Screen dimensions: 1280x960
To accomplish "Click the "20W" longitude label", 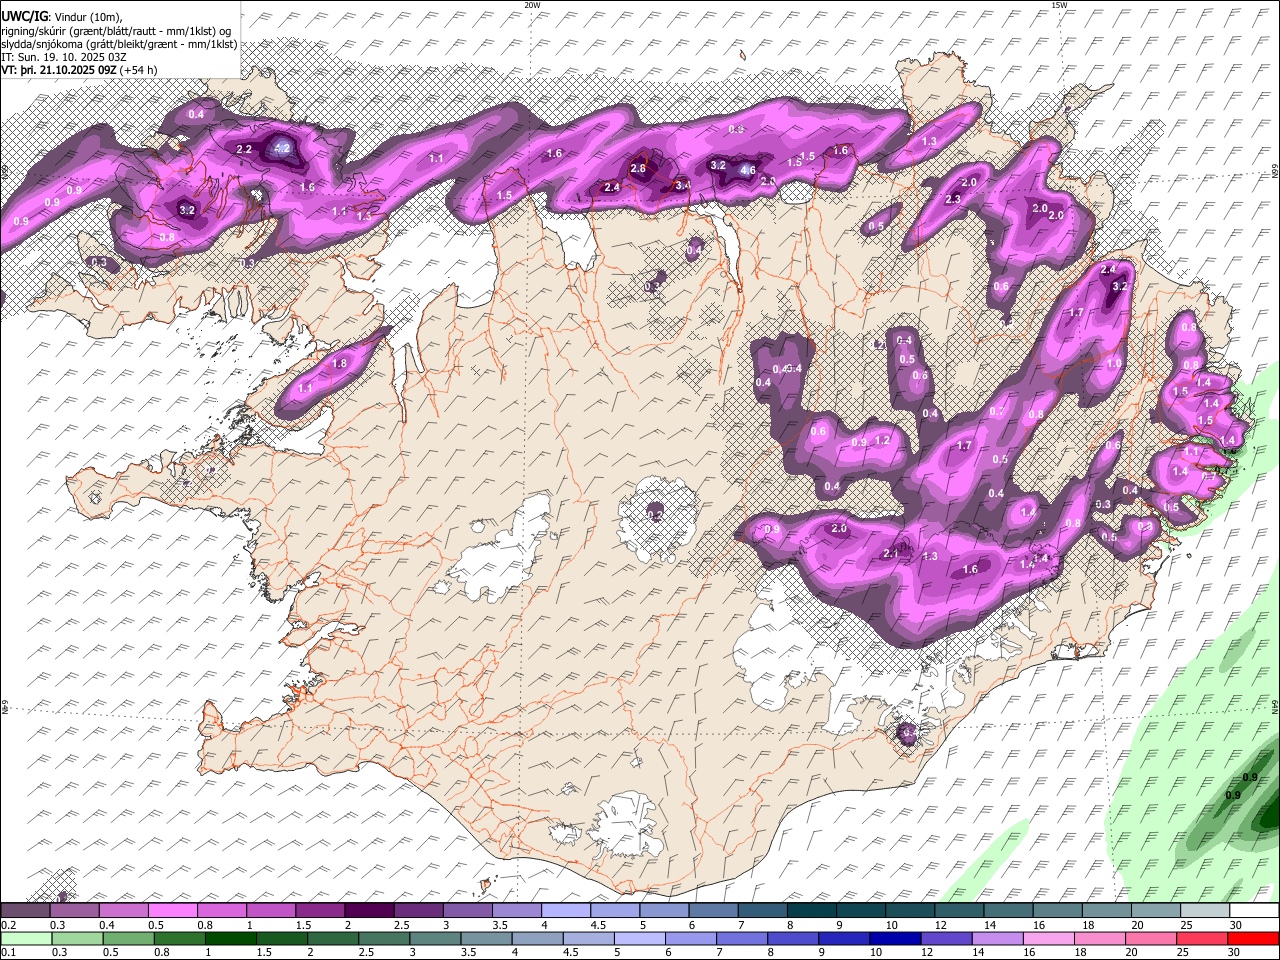I will (x=532, y=5).
